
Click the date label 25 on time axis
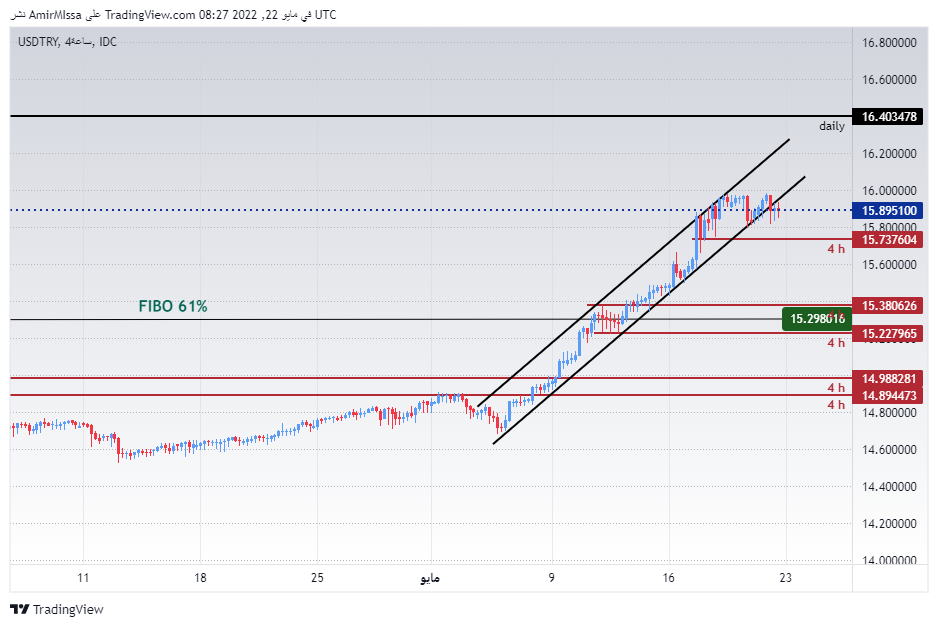(x=317, y=578)
